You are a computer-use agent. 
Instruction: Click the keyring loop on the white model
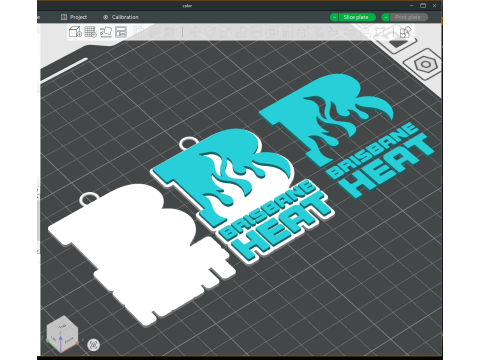point(88,199)
